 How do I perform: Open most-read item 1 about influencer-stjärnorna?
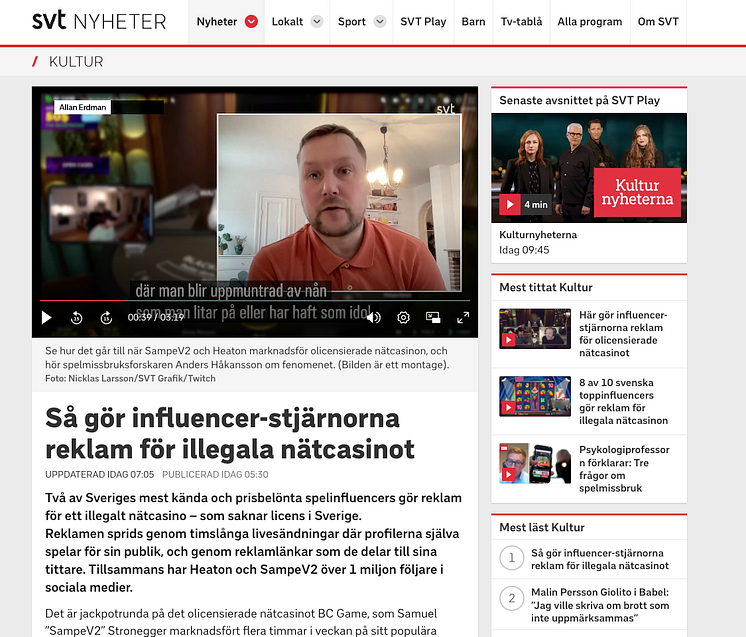[x=599, y=559]
